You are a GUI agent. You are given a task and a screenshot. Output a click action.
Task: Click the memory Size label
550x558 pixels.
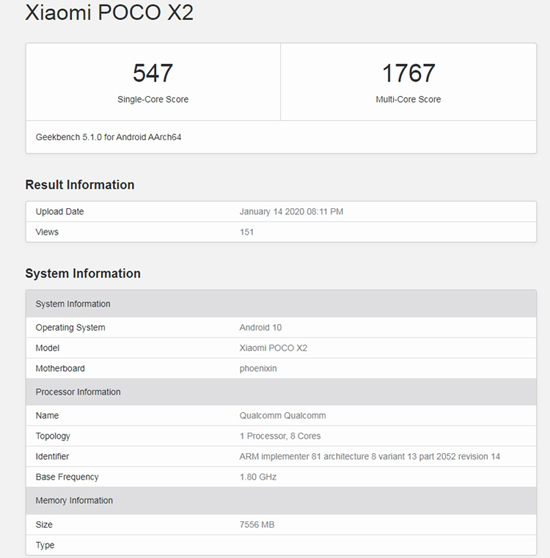[x=44, y=525]
